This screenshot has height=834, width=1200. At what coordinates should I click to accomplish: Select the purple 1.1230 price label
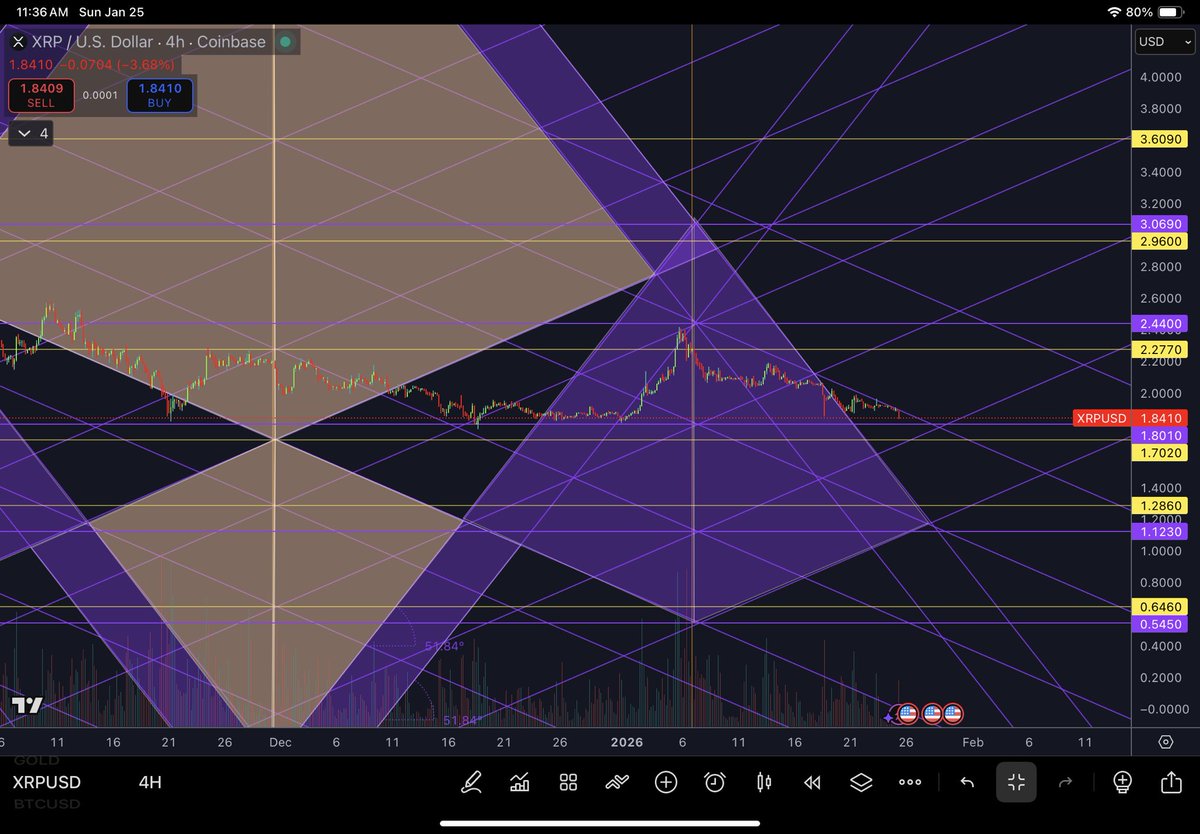1159,532
